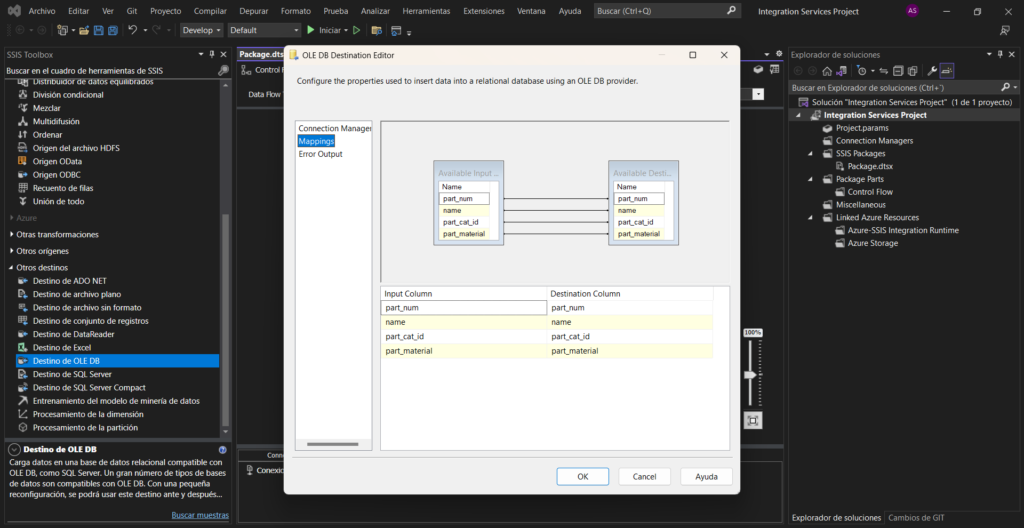Click the blue help icon in toolbox description

(x=221, y=450)
